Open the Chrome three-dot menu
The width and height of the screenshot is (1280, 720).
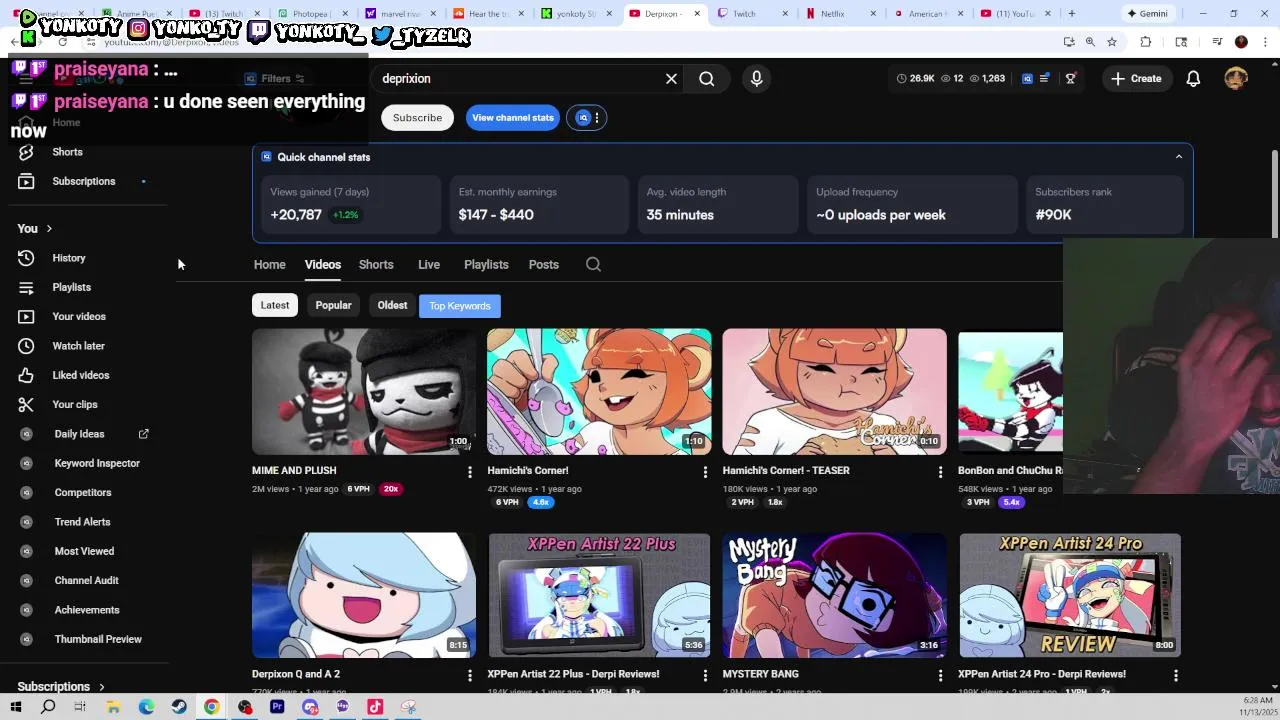click(1265, 42)
